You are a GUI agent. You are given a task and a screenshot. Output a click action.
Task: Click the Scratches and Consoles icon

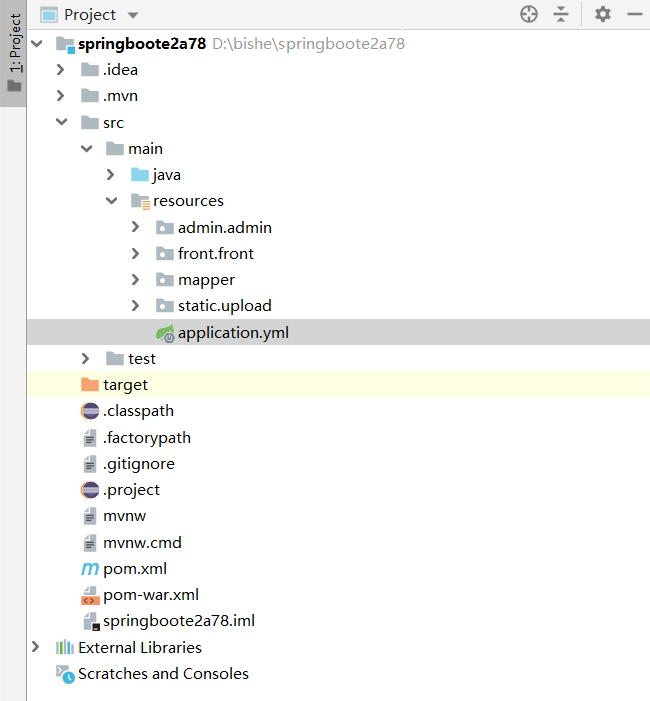(x=65, y=674)
